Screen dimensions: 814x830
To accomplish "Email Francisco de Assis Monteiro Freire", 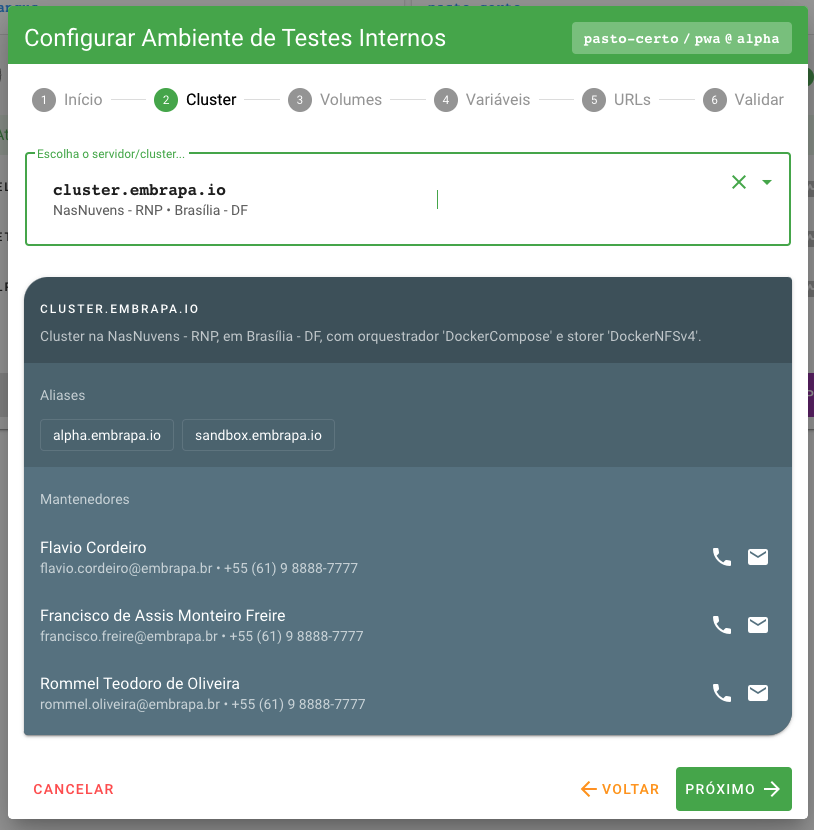I will point(758,625).
